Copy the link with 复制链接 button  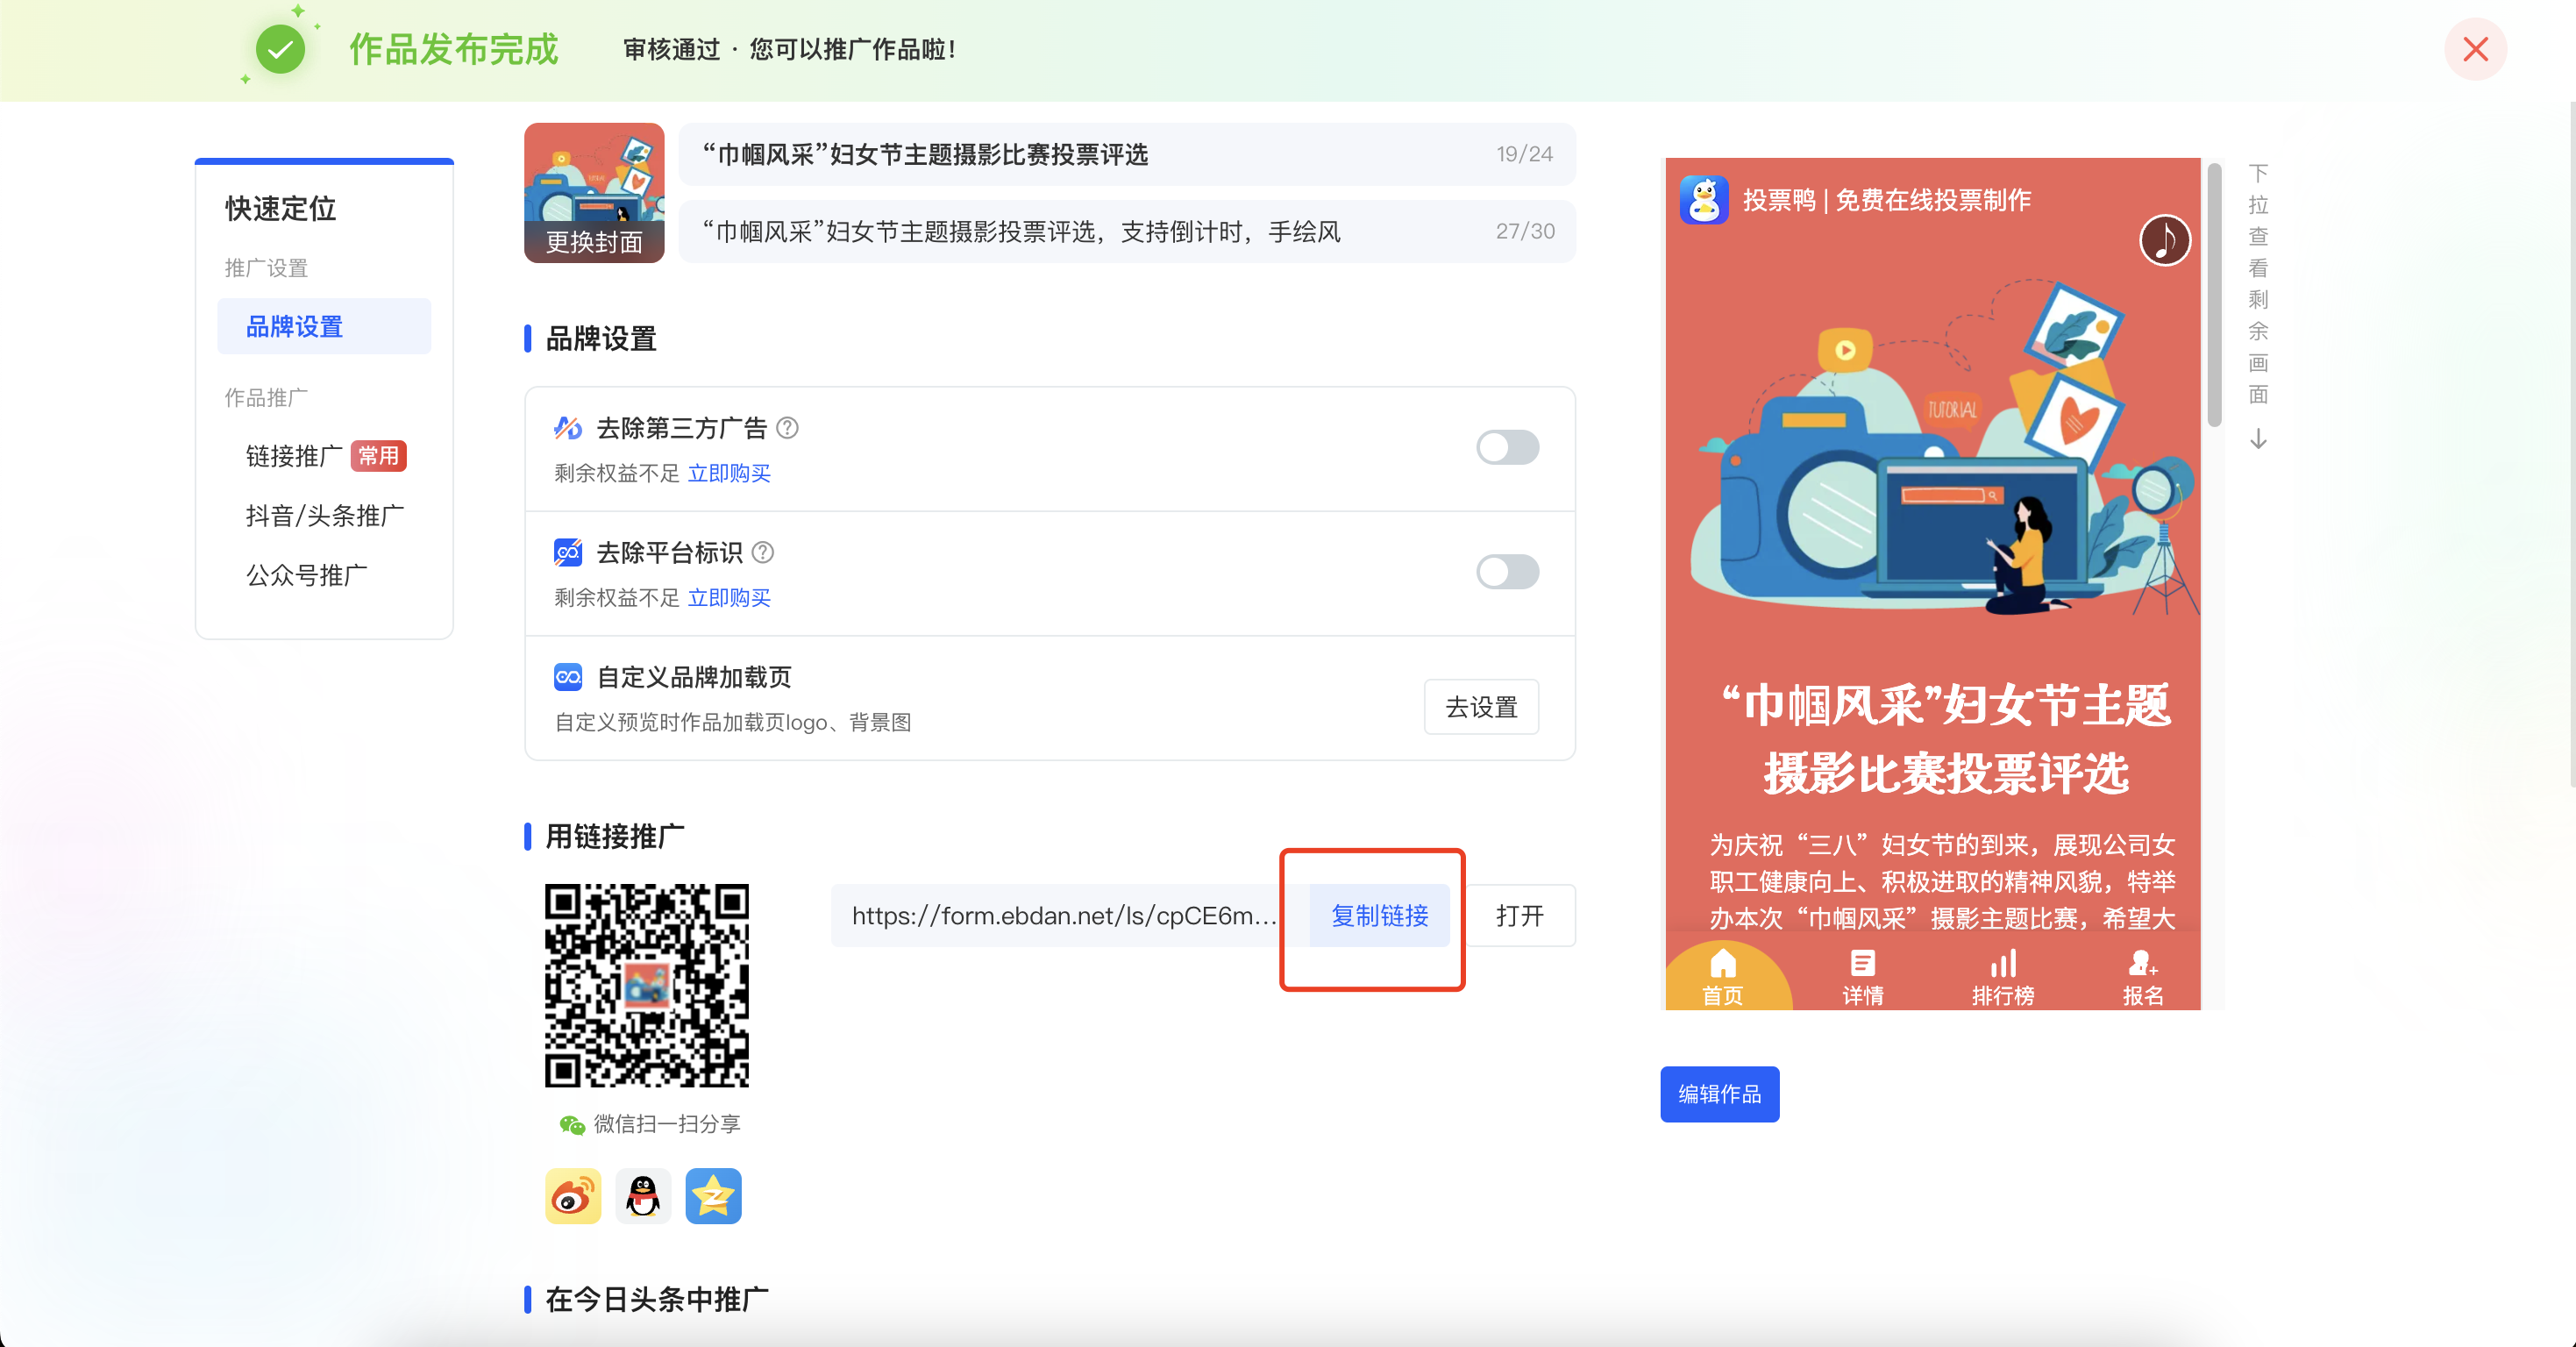(1379, 915)
